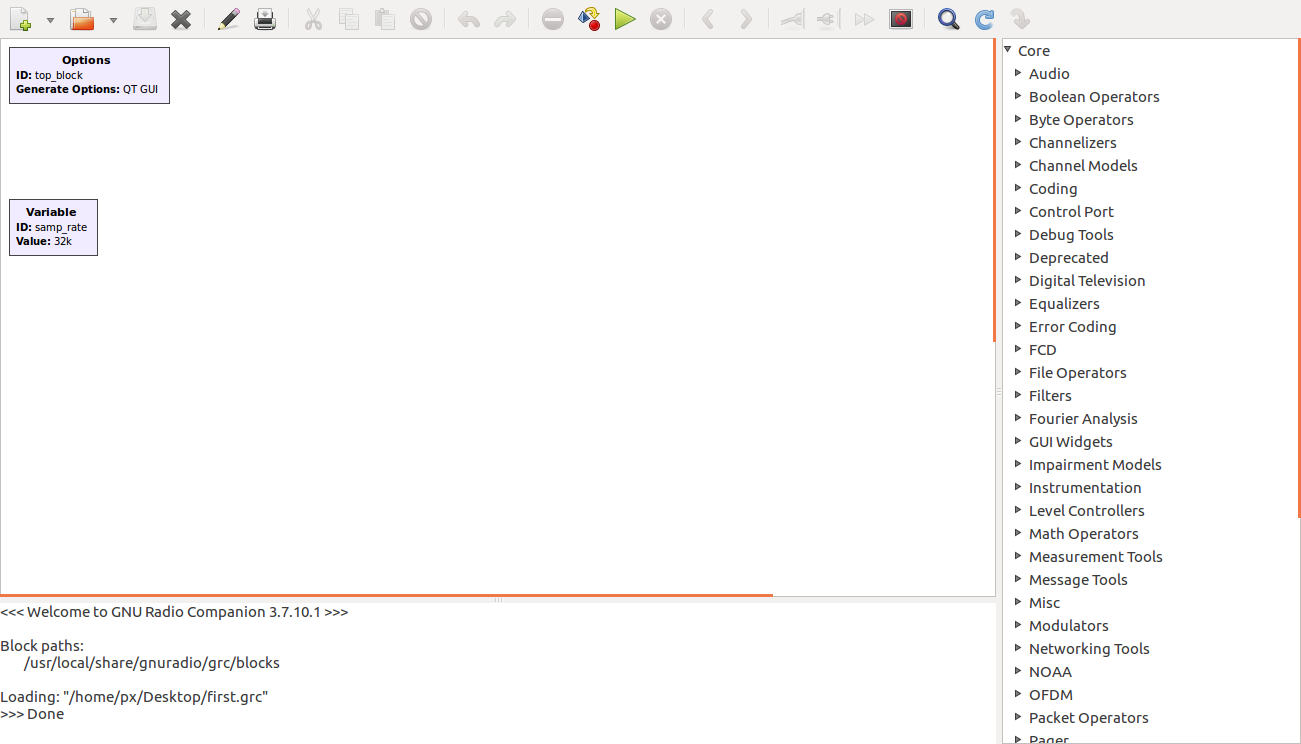Click the Print icon

(x=265, y=19)
